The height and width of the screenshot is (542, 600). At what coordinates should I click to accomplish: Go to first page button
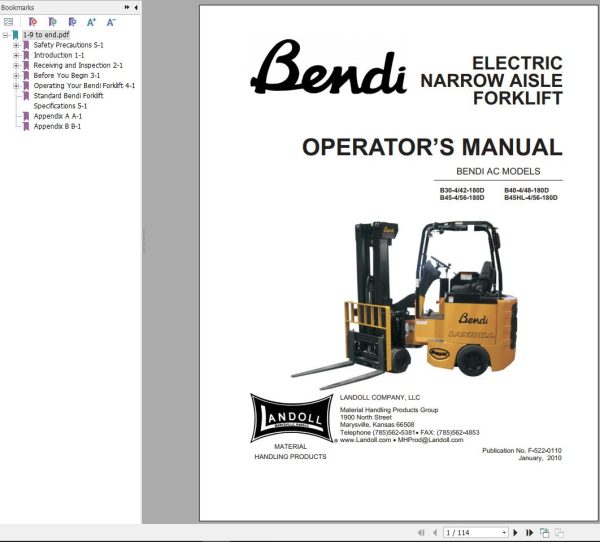click(421, 532)
